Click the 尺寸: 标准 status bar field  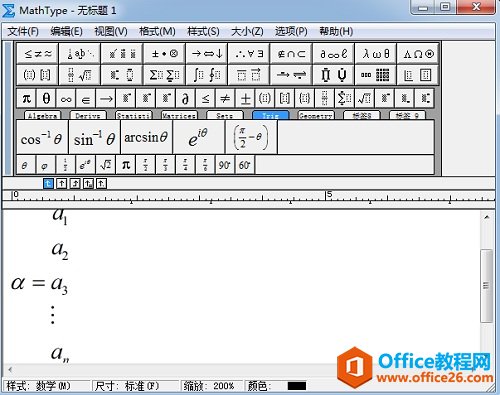(x=136, y=386)
